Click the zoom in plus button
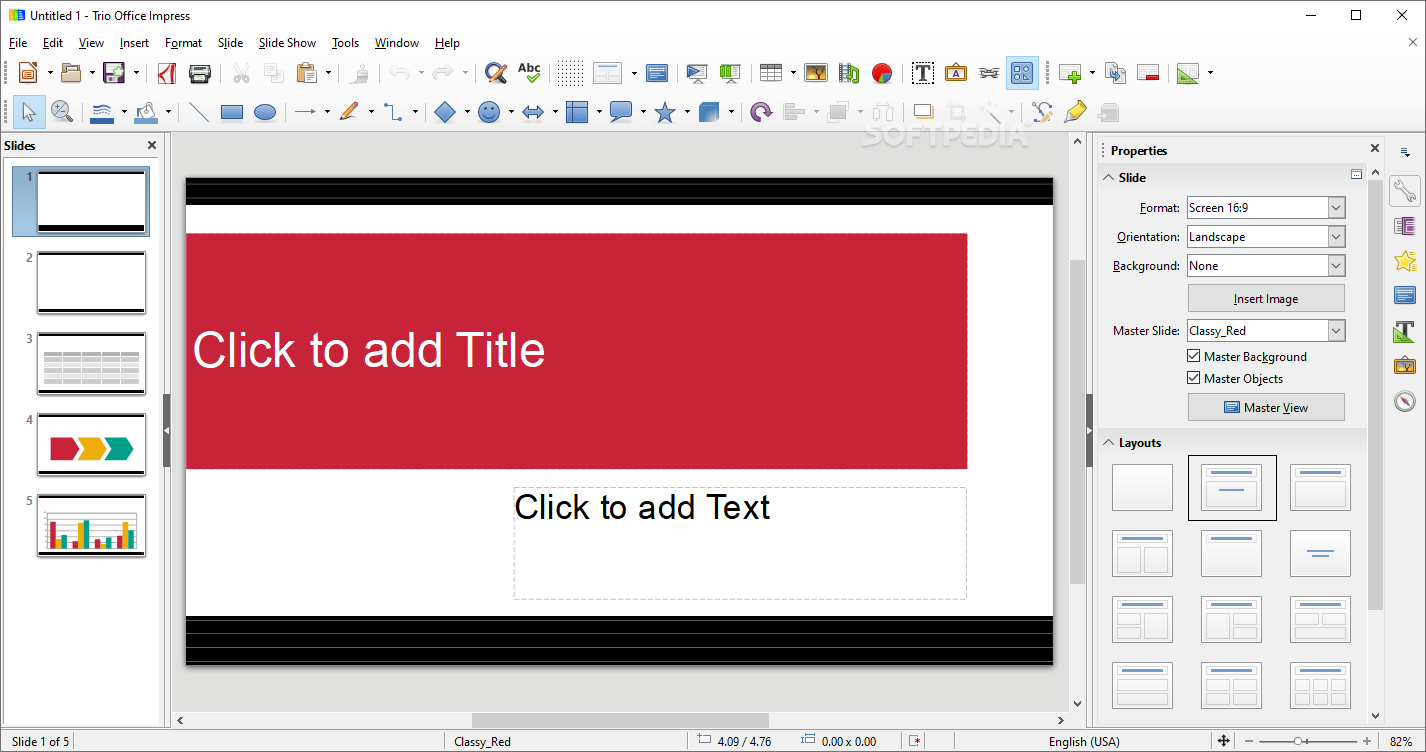Viewport: 1426px width, 752px height. coord(1366,741)
